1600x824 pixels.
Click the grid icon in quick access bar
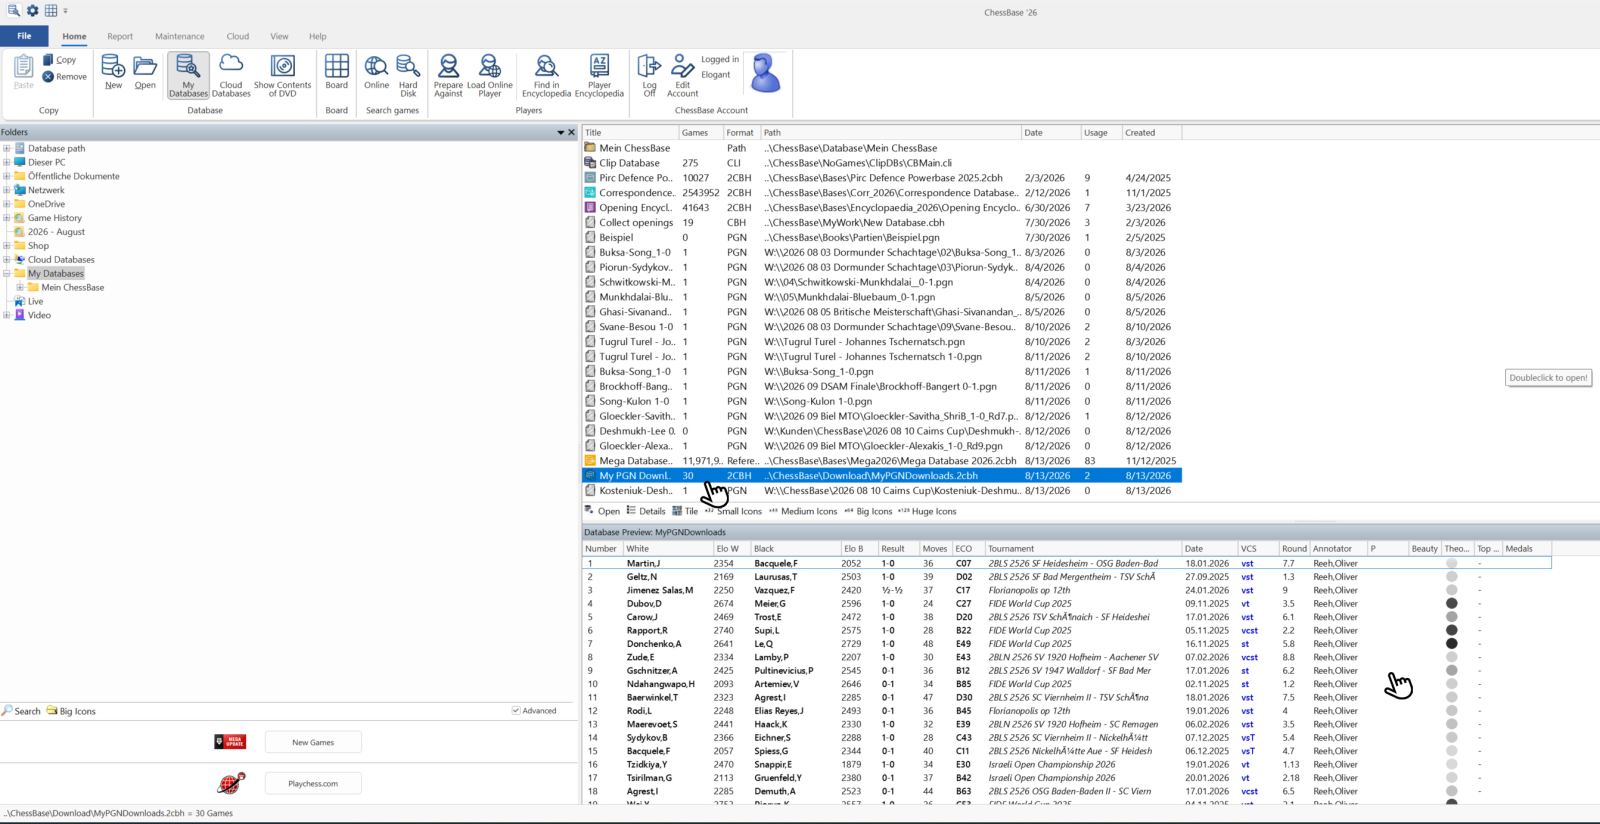point(50,11)
